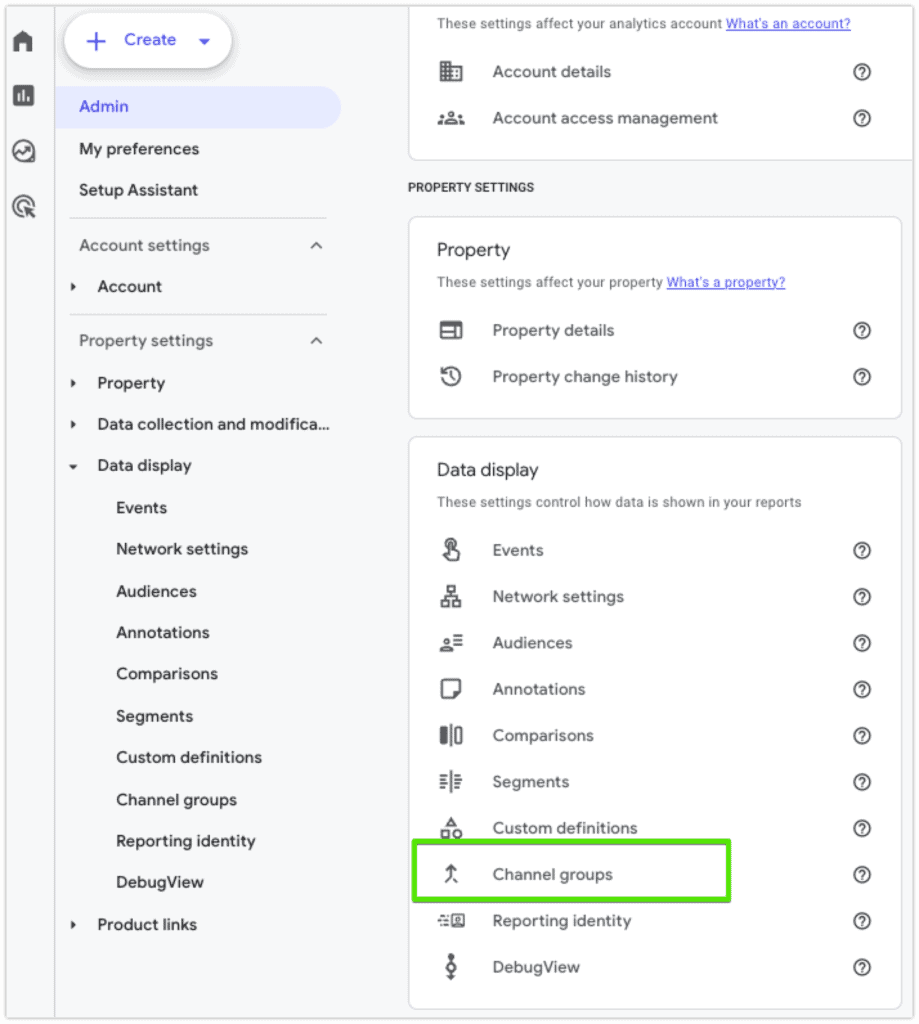
Task: Select the Segments icon
Action: (x=451, y=781)
